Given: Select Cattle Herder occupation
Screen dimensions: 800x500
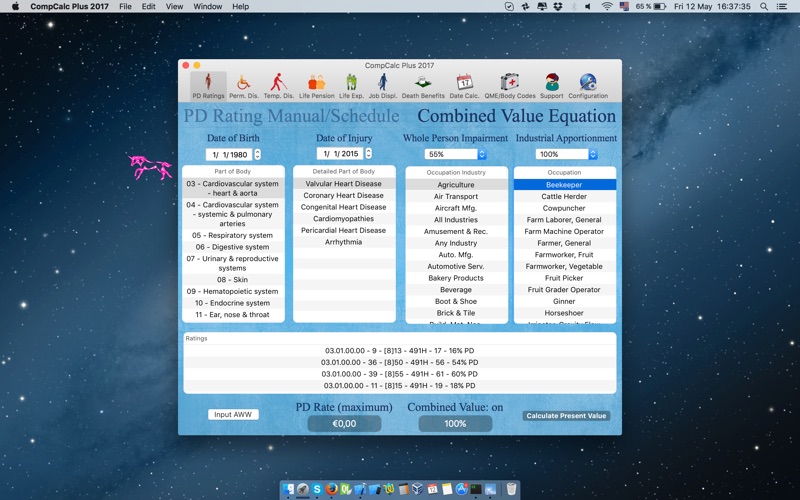Looking at the screenshot, I should pyautogui.click(x=564, y=196).
